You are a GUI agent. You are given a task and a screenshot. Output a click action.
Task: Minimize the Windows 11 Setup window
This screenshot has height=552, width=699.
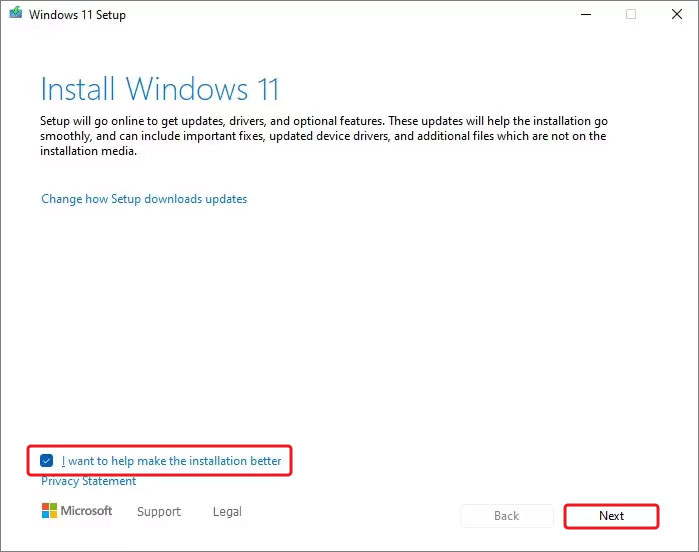point(586,14)
